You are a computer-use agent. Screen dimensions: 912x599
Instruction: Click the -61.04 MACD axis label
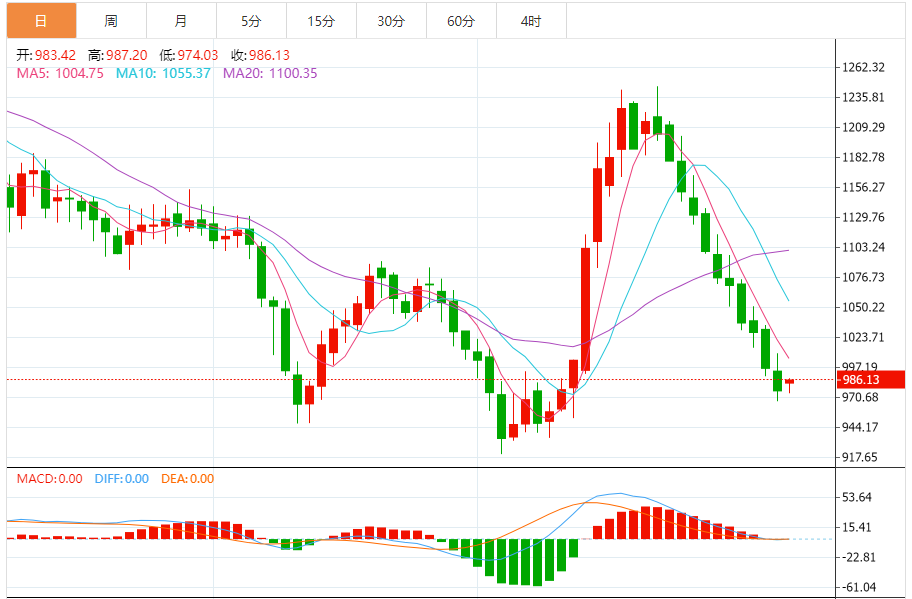coord(858,587)
